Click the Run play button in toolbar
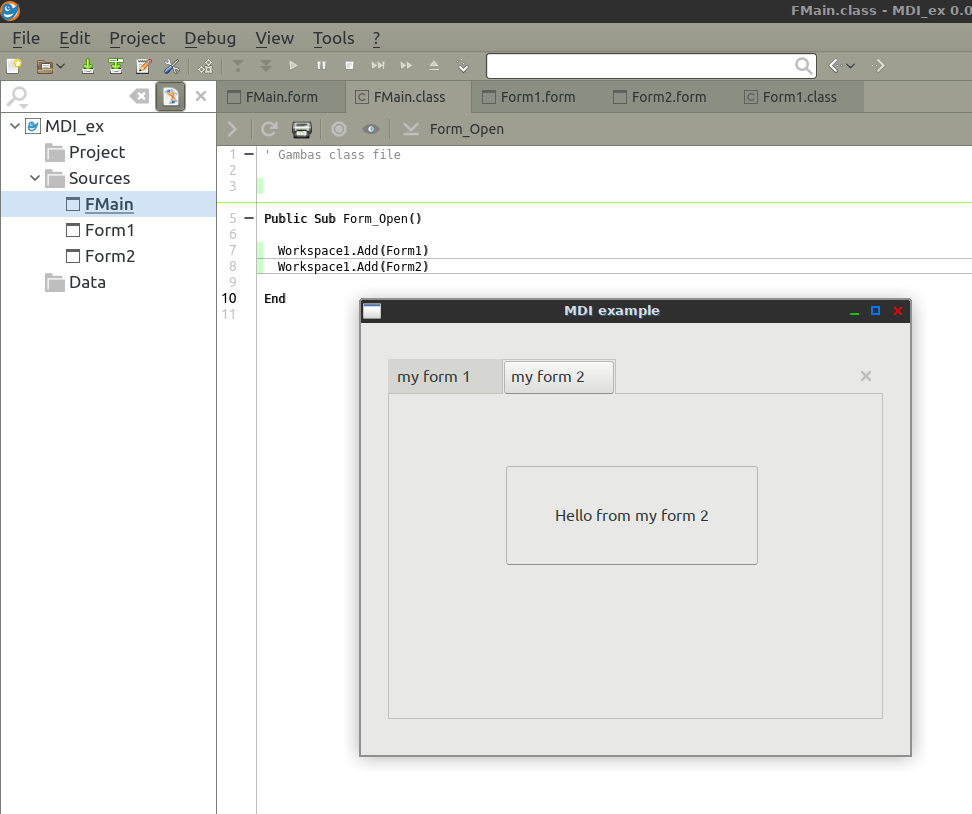Image resolution: width=972 pixels, height=814 pixels. tap(293, 66)
